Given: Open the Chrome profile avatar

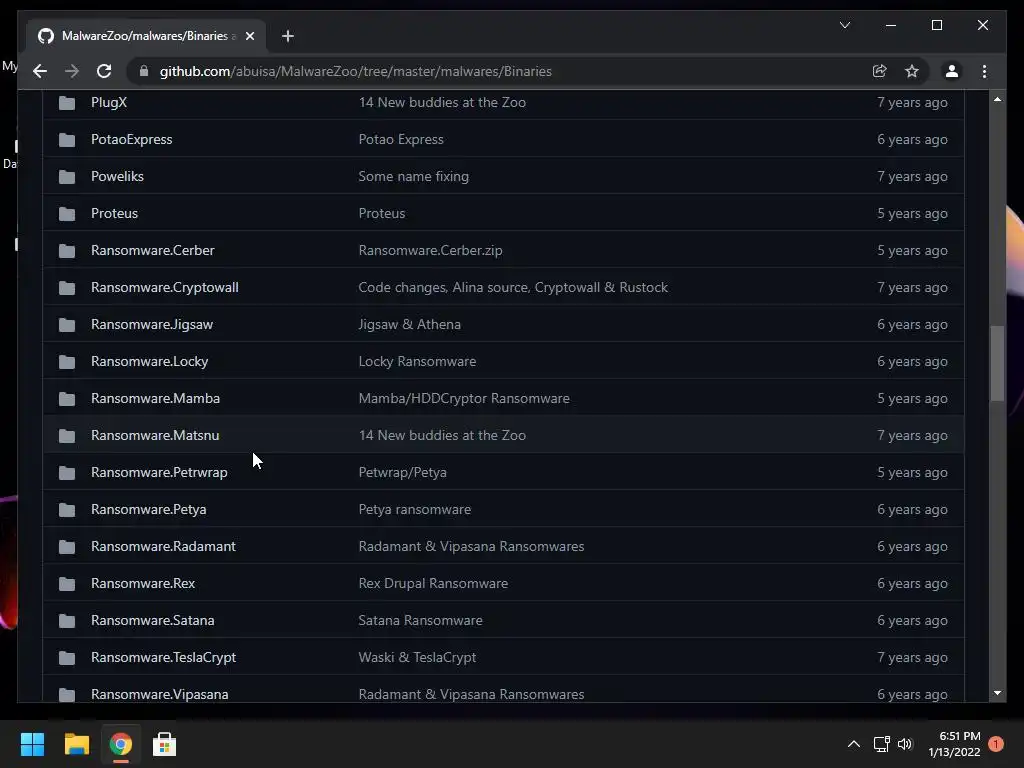Looking at the screenshot, I should pos(952,71).
